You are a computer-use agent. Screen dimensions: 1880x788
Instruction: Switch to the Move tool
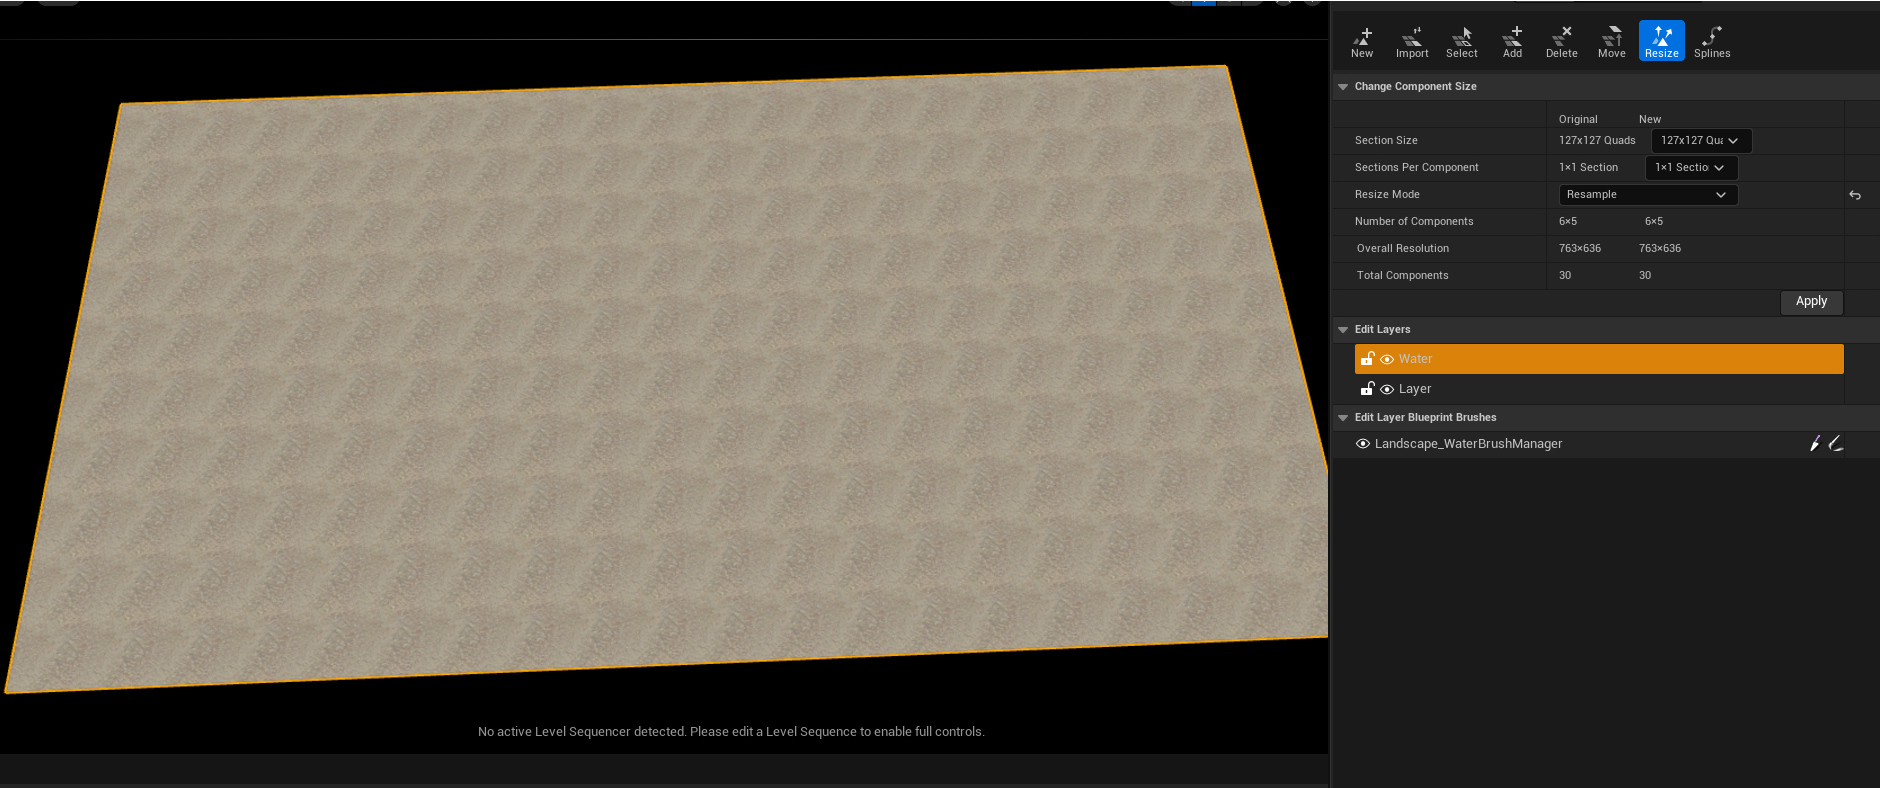pyautogui.click(x=1612, y=41)
